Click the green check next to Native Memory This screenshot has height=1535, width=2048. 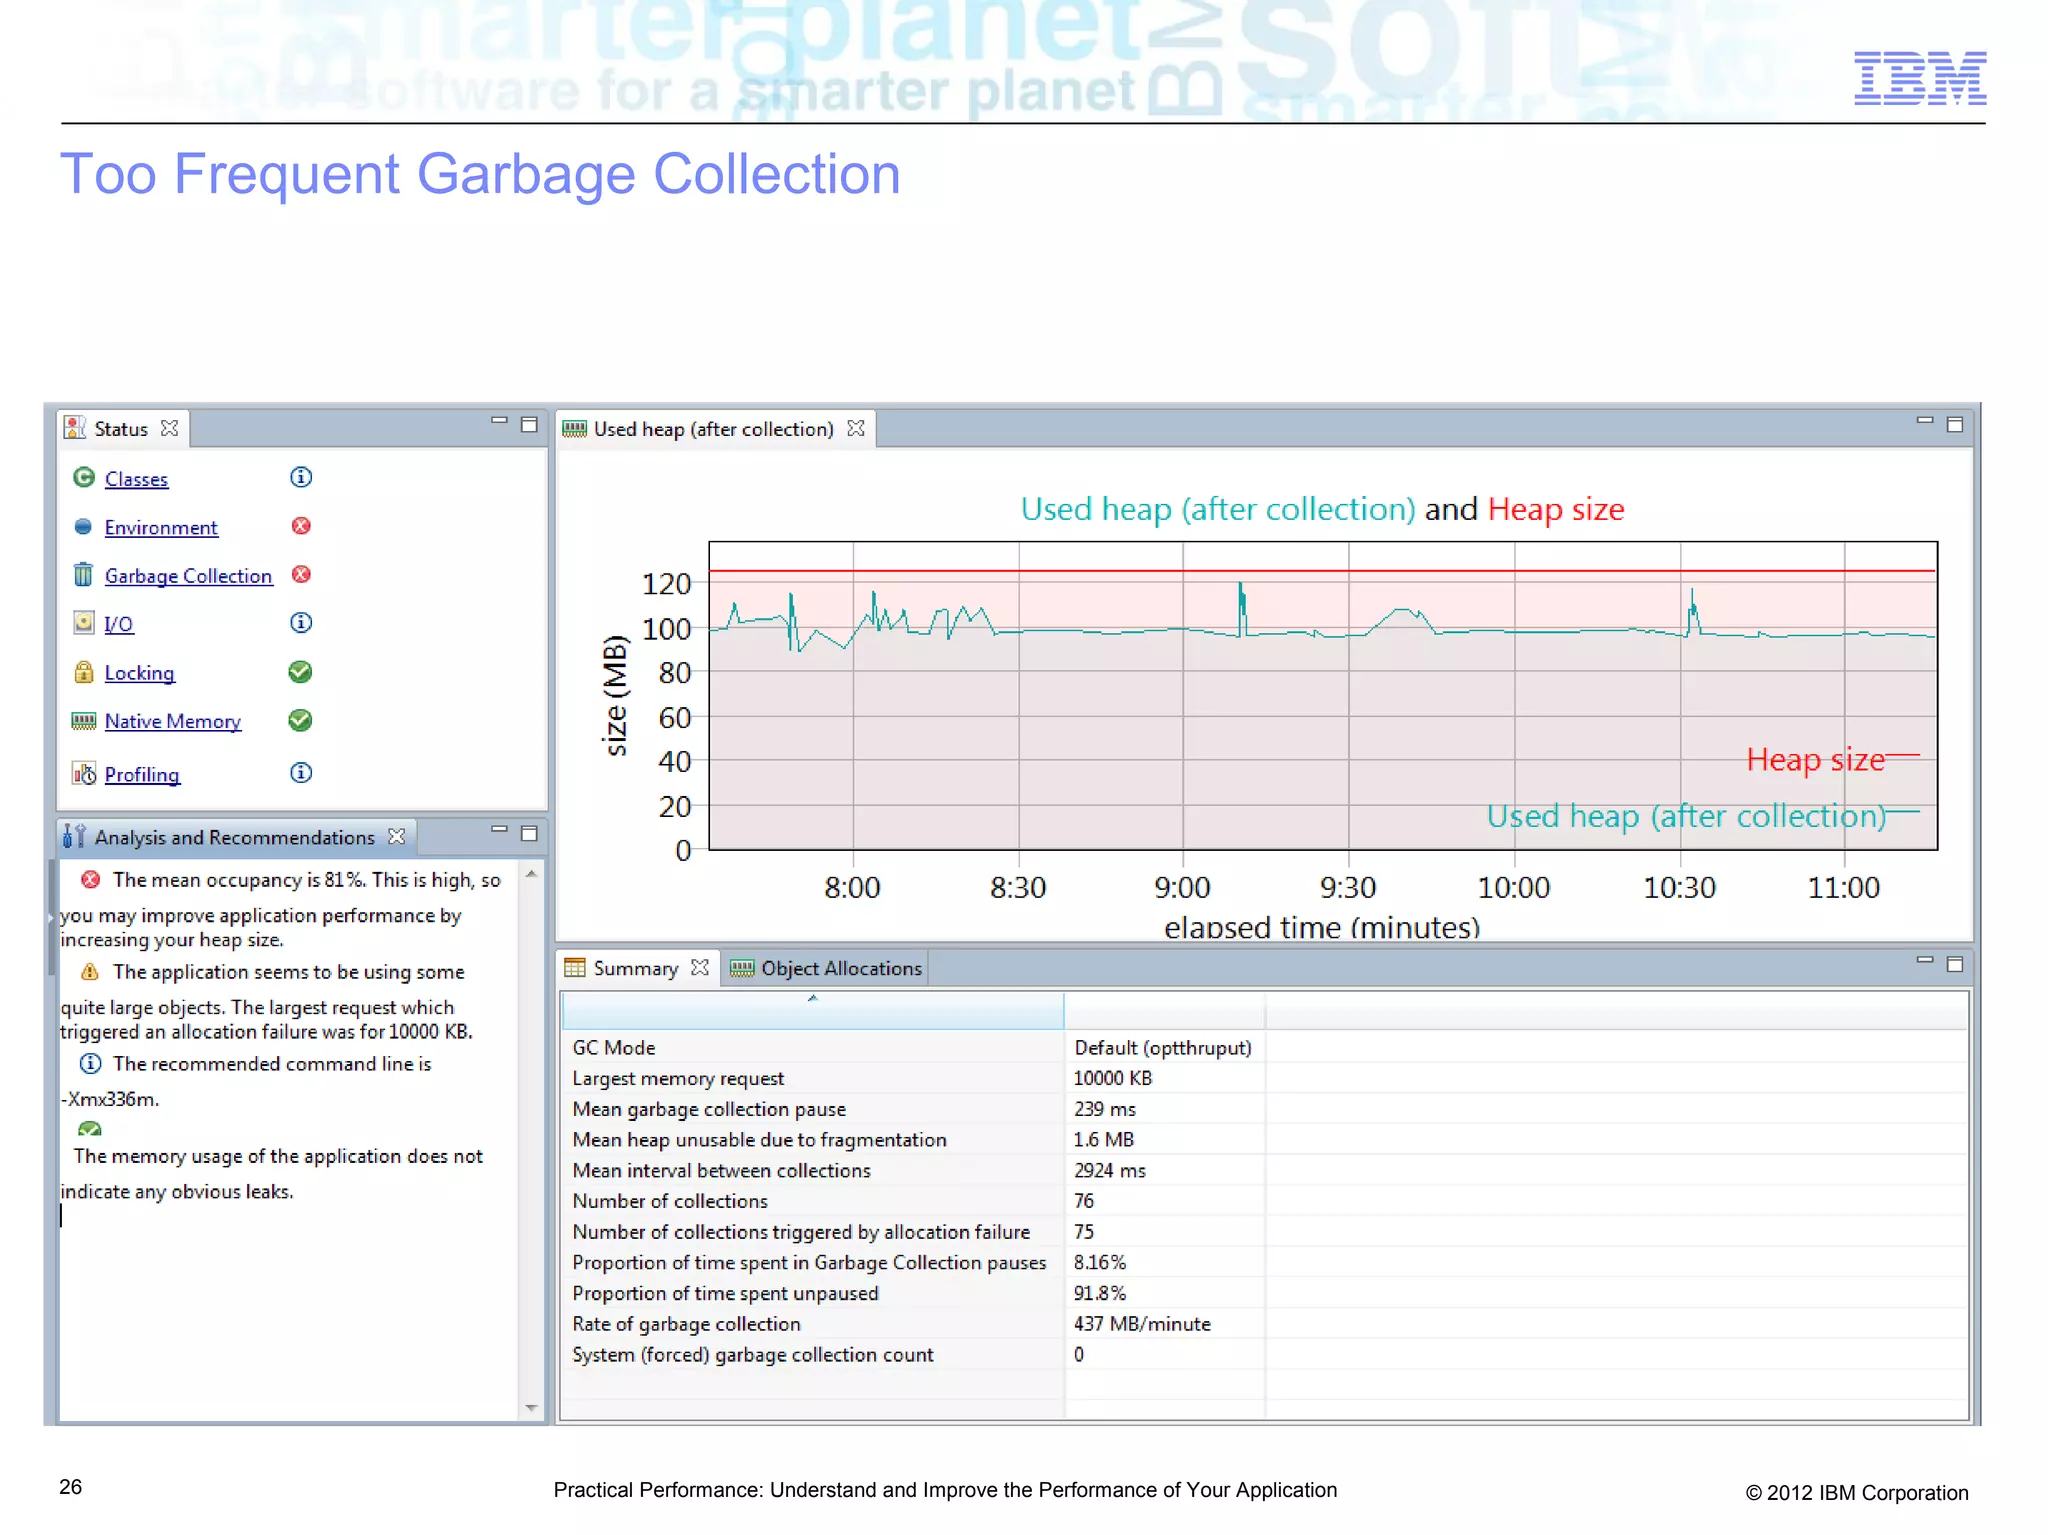tap(300, 720)
